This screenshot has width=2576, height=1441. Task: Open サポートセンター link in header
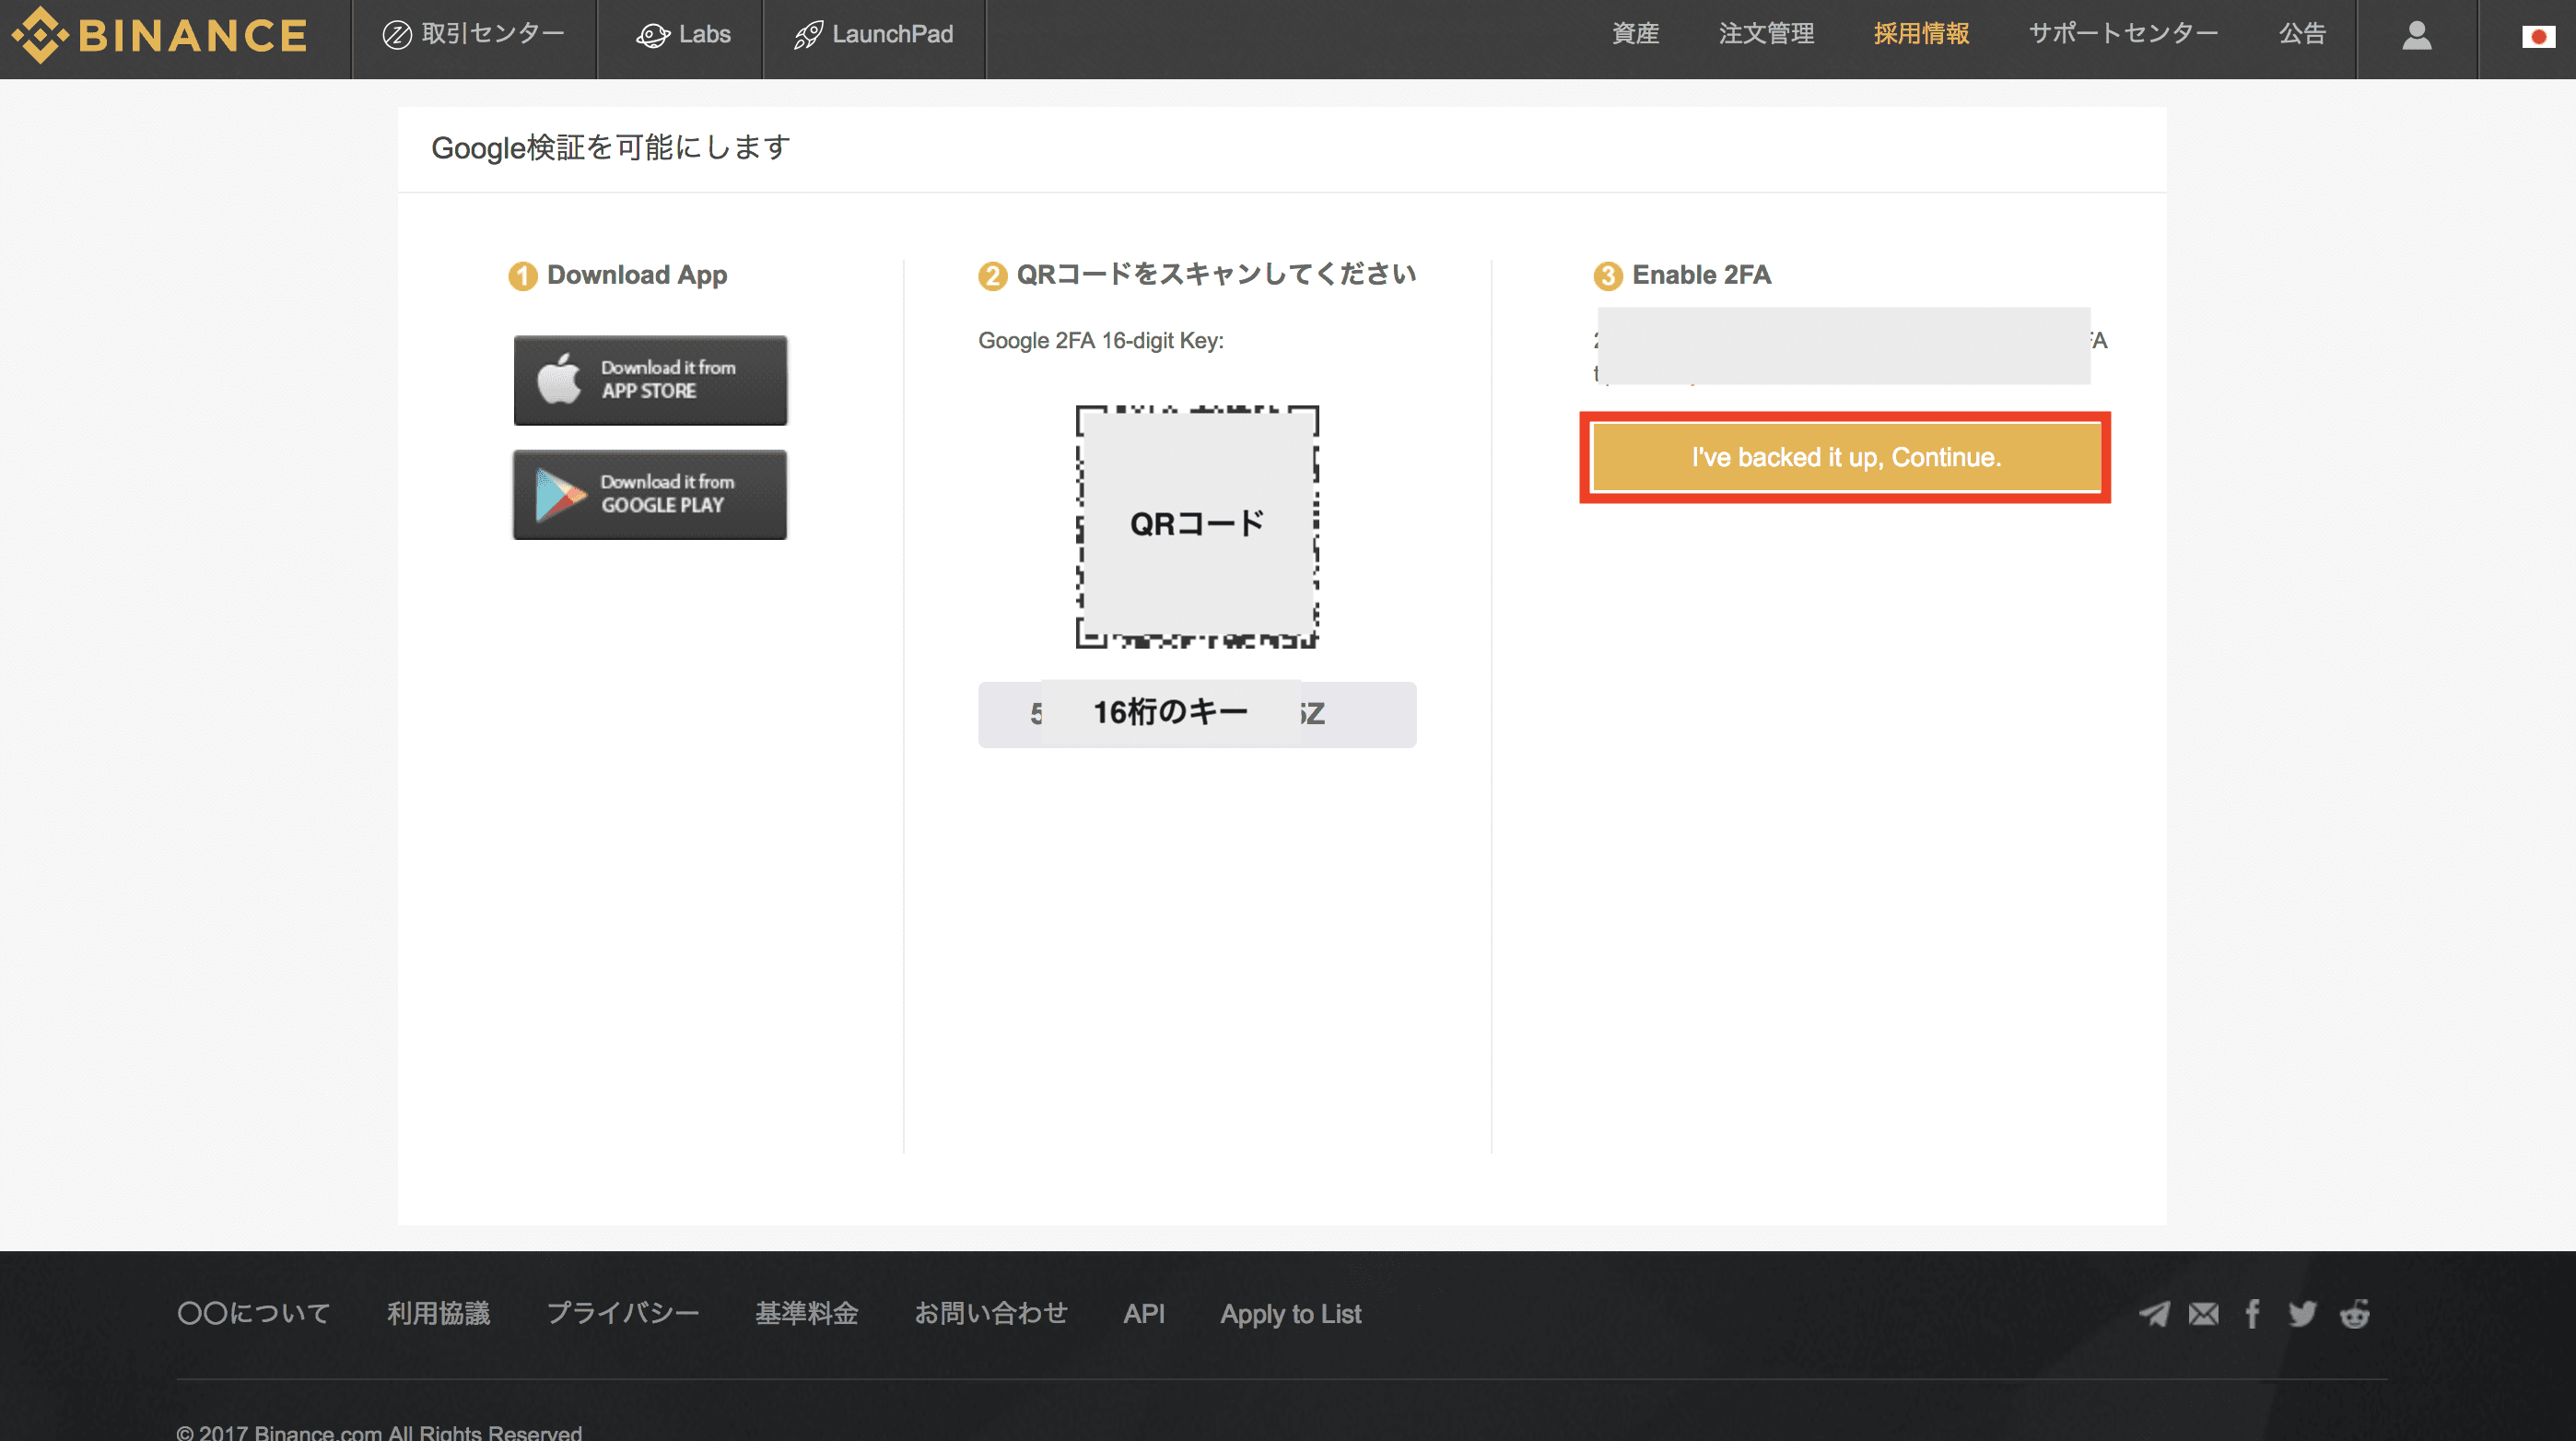[2122, 34]
